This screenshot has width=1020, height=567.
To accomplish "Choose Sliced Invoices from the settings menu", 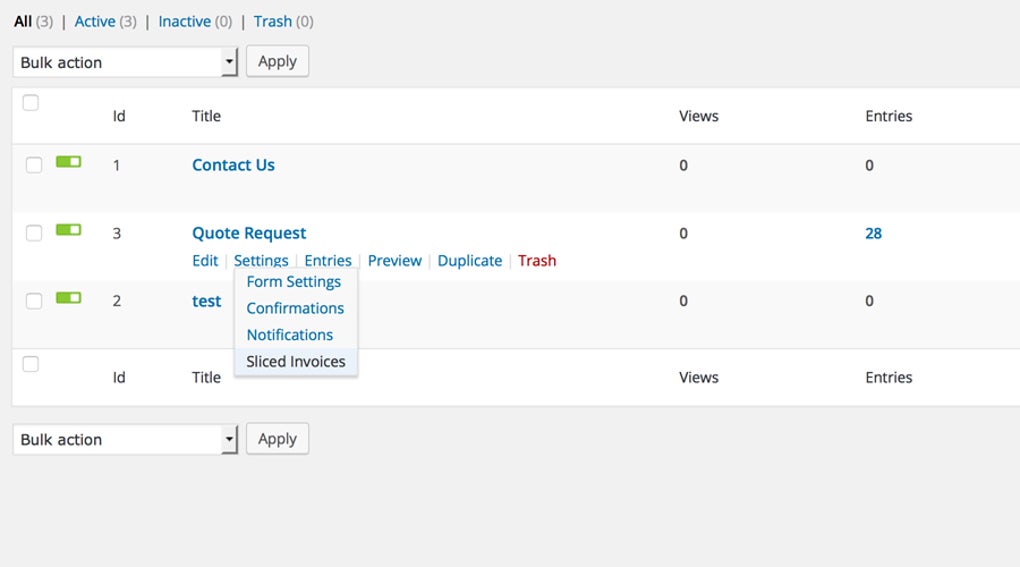I will tap(296, 362).
